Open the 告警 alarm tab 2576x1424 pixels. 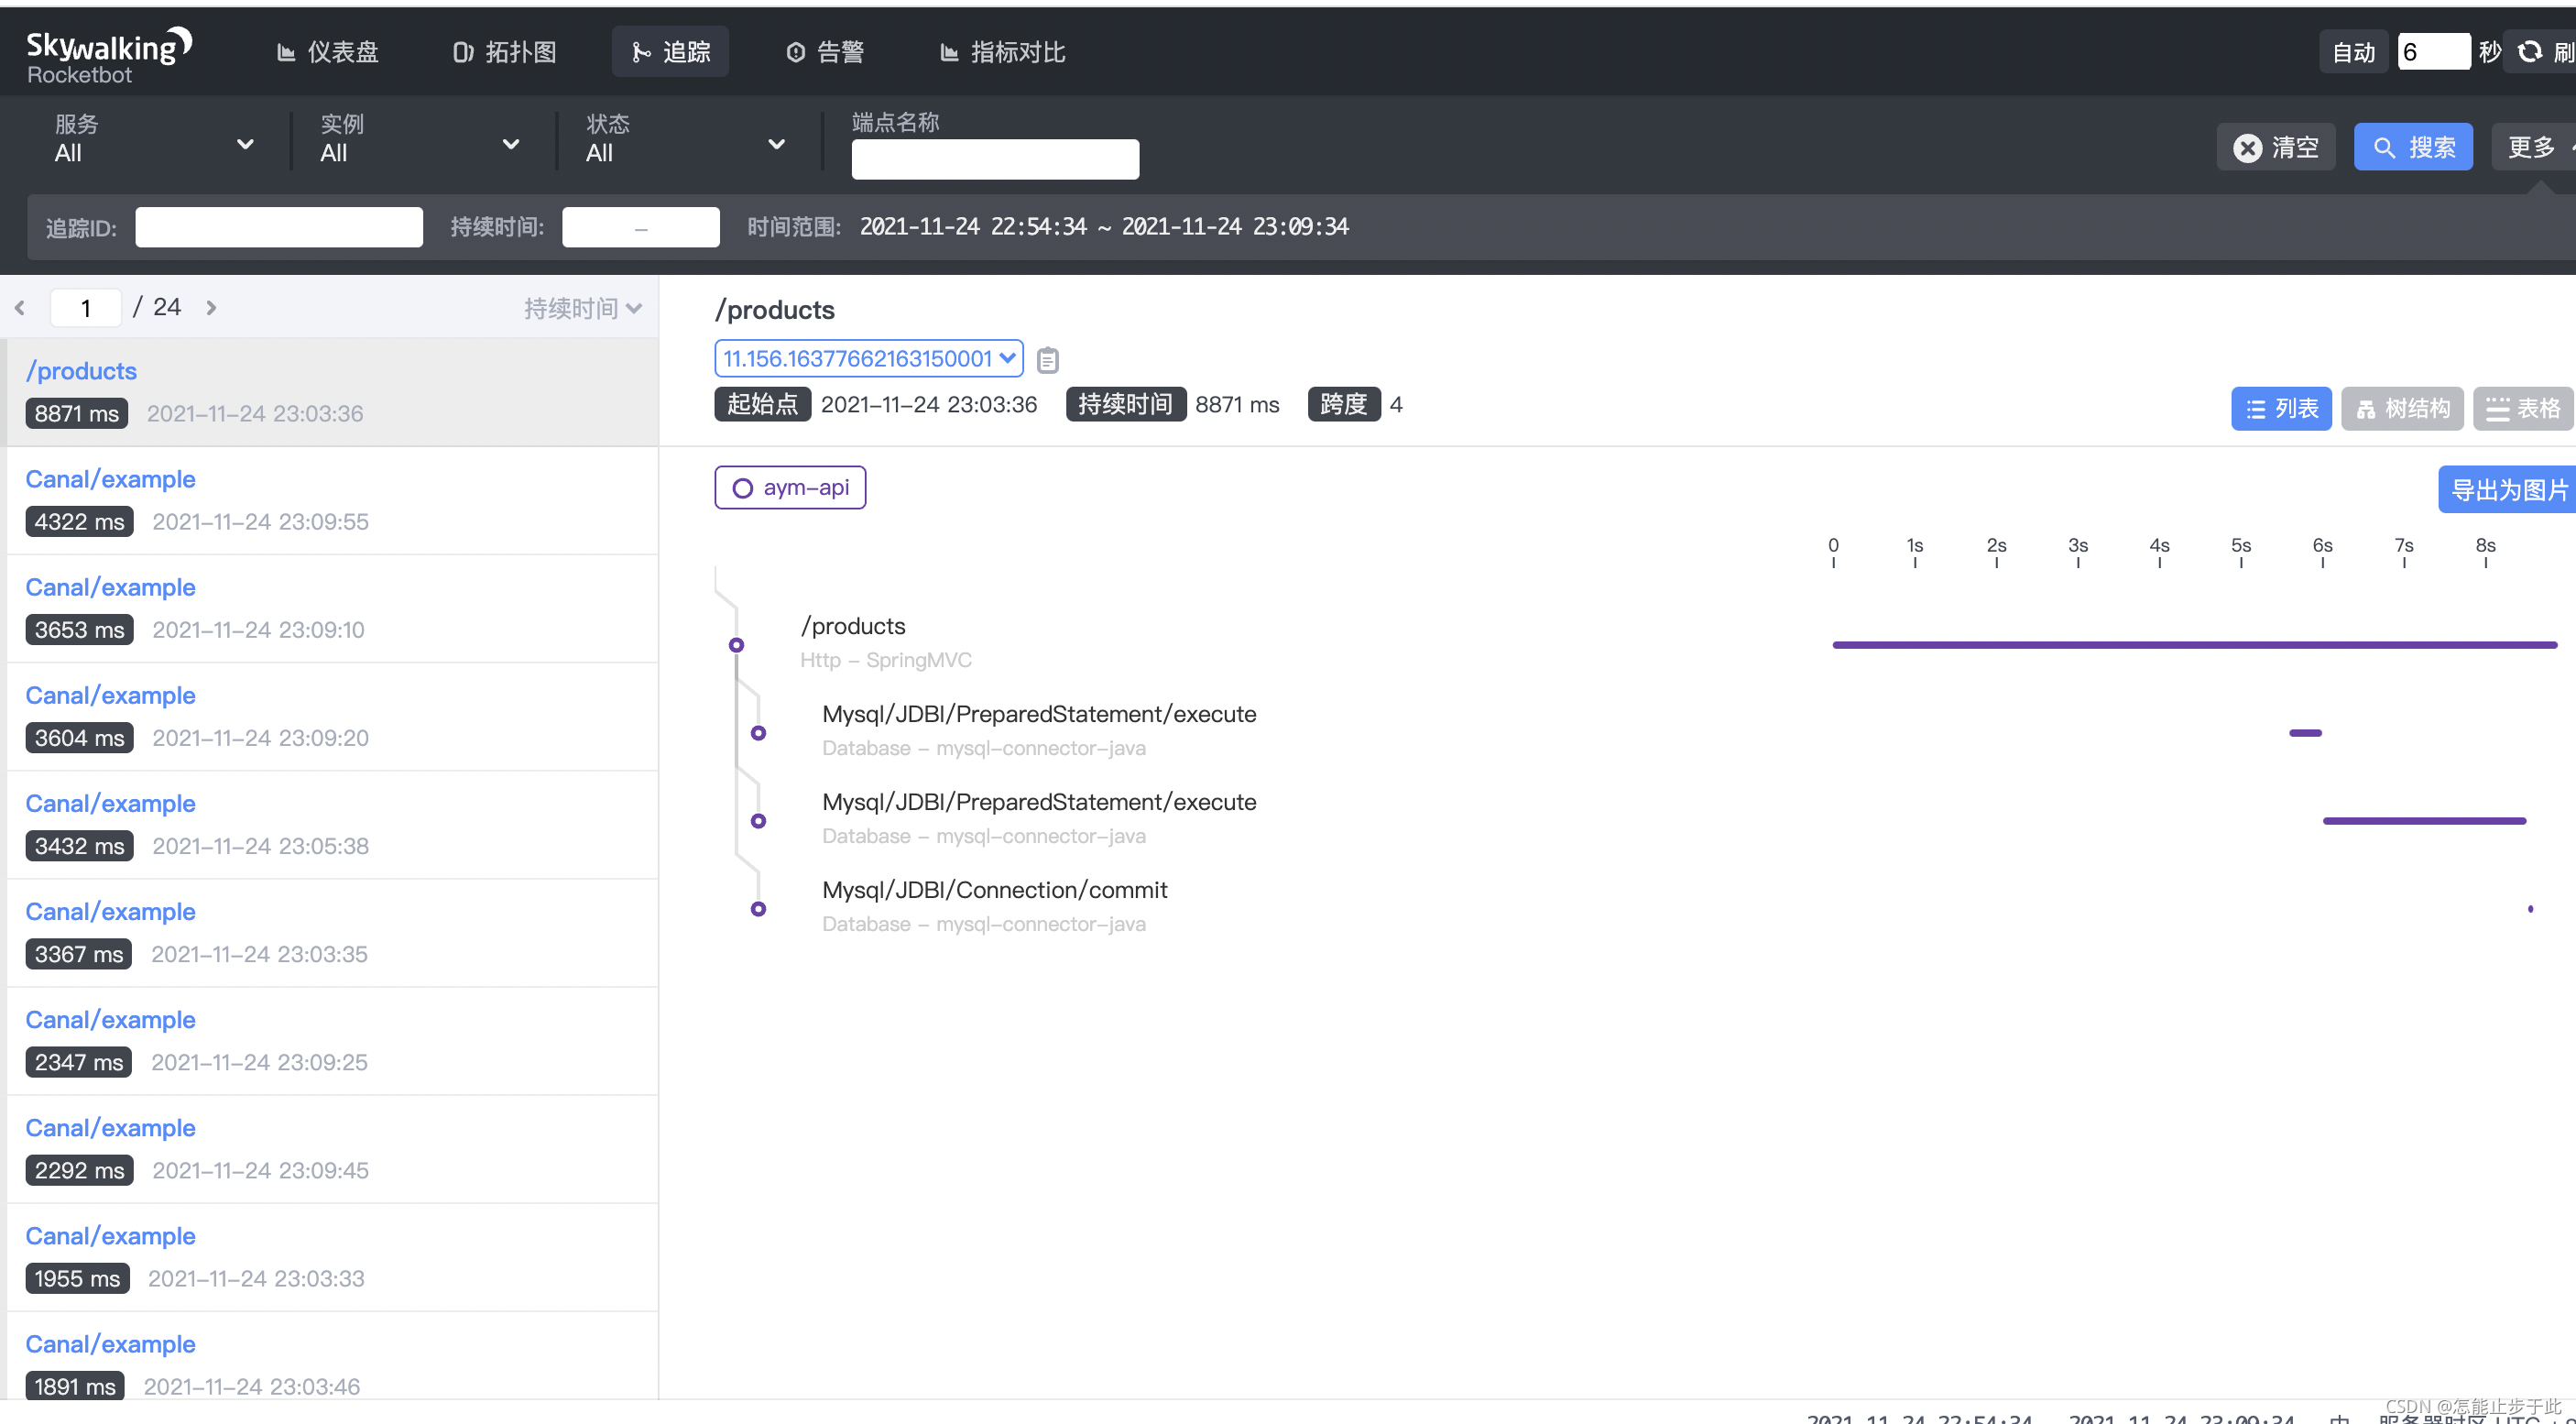tap(826, 52)
